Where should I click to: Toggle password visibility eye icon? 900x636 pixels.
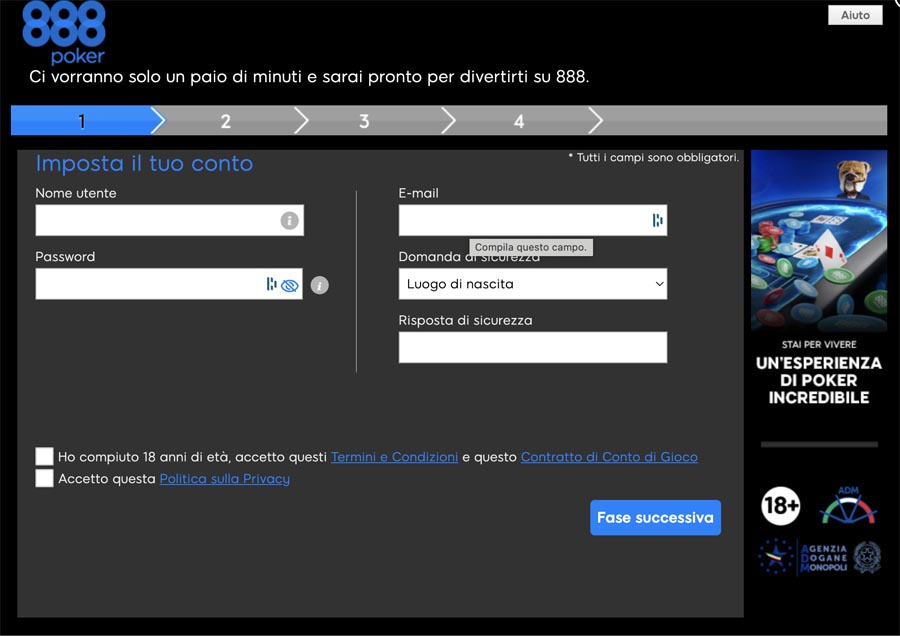click(290, 285)
